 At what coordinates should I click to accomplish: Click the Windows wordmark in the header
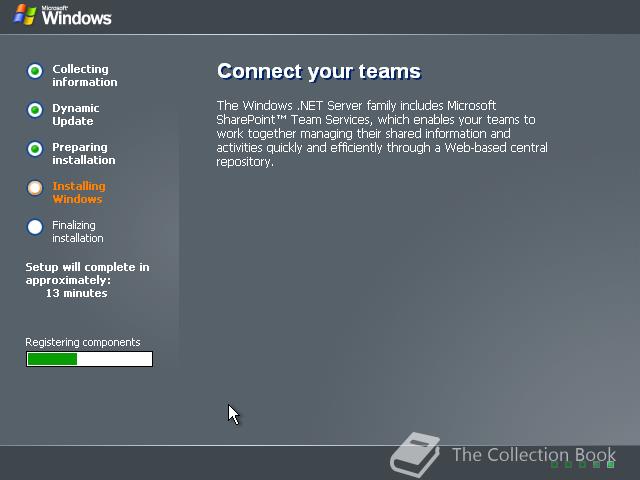pos(76,16)
